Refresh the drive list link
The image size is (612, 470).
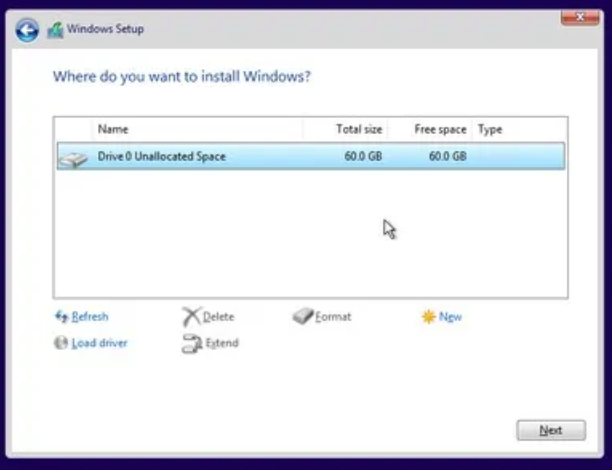90,317
